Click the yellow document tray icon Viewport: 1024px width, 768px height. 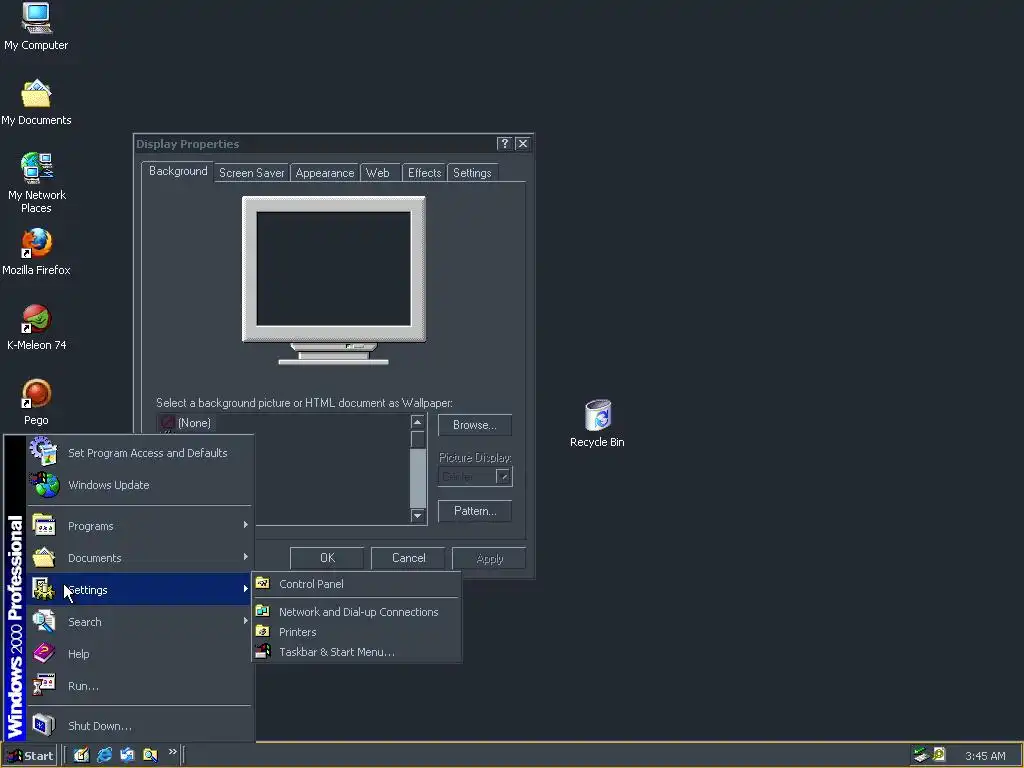click(x=939, y=754)
